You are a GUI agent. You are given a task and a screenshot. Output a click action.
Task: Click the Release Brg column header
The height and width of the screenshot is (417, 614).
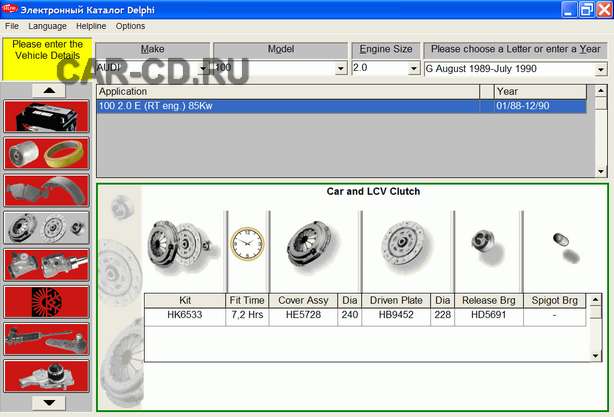(489, 300)
